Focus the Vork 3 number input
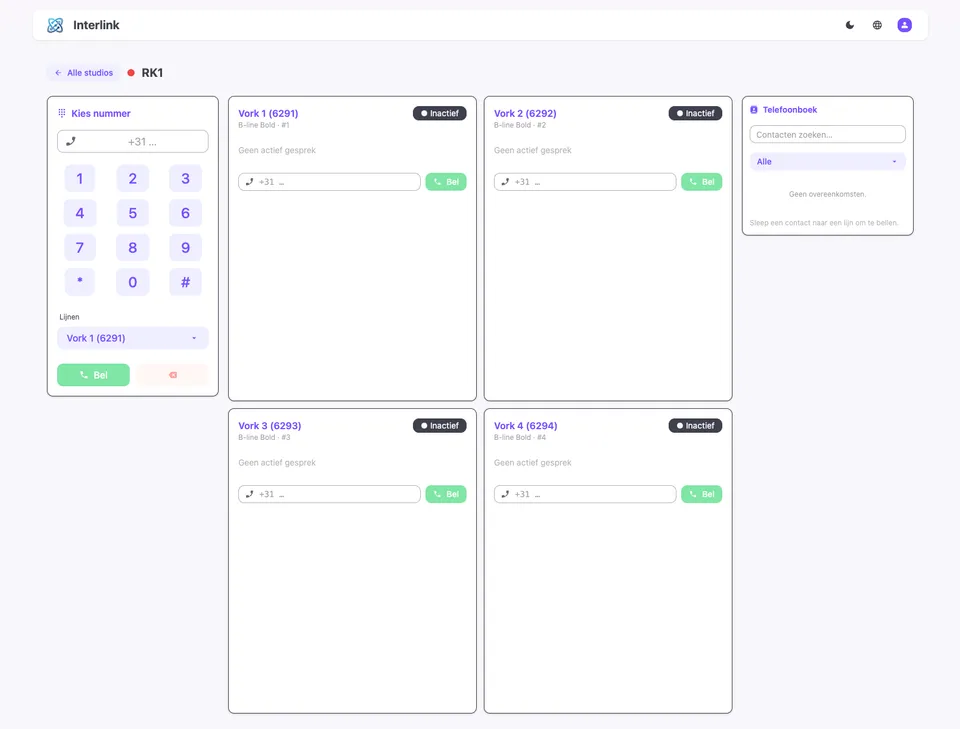This screenshot has height=729, width=960. tap(329, 494)
